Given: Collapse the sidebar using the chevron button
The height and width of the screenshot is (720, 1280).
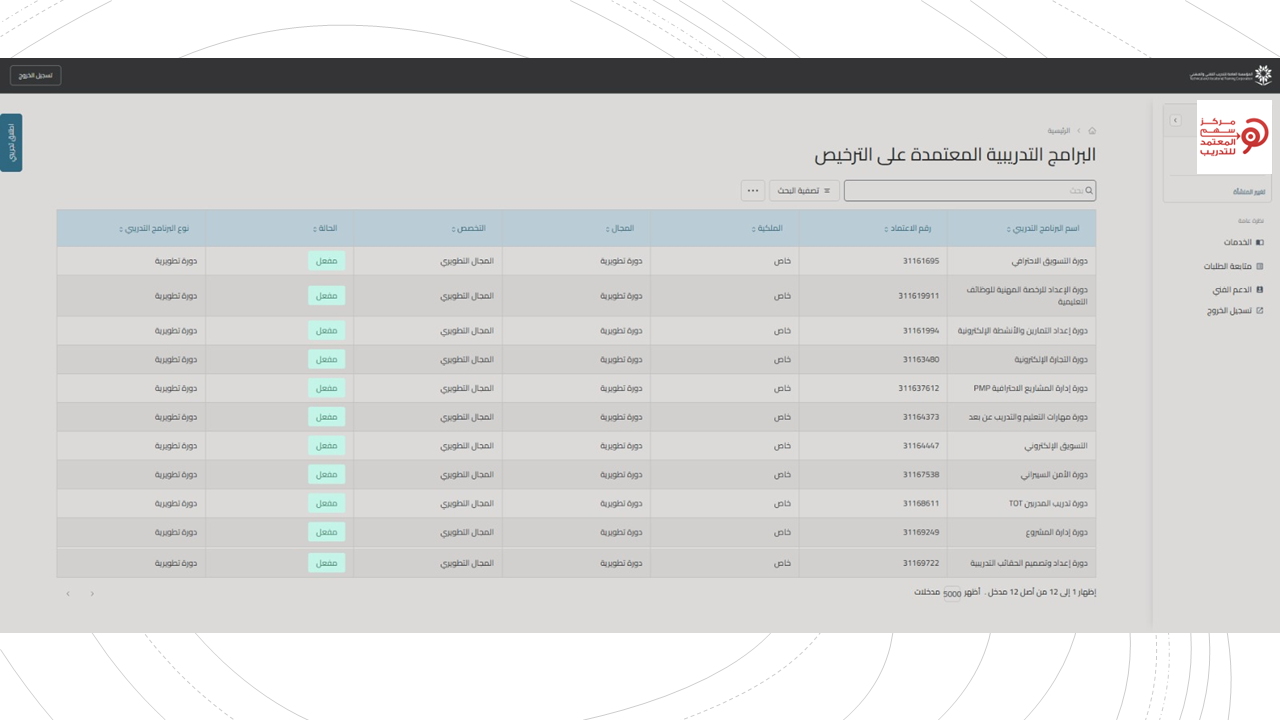Looking at the screenshot, I should 1175,121.
